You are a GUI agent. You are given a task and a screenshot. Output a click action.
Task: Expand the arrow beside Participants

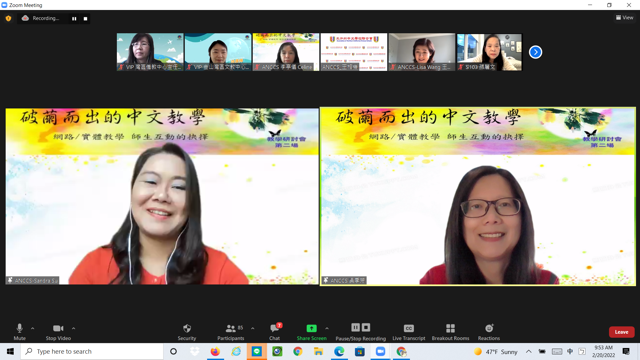coord(253,328)
